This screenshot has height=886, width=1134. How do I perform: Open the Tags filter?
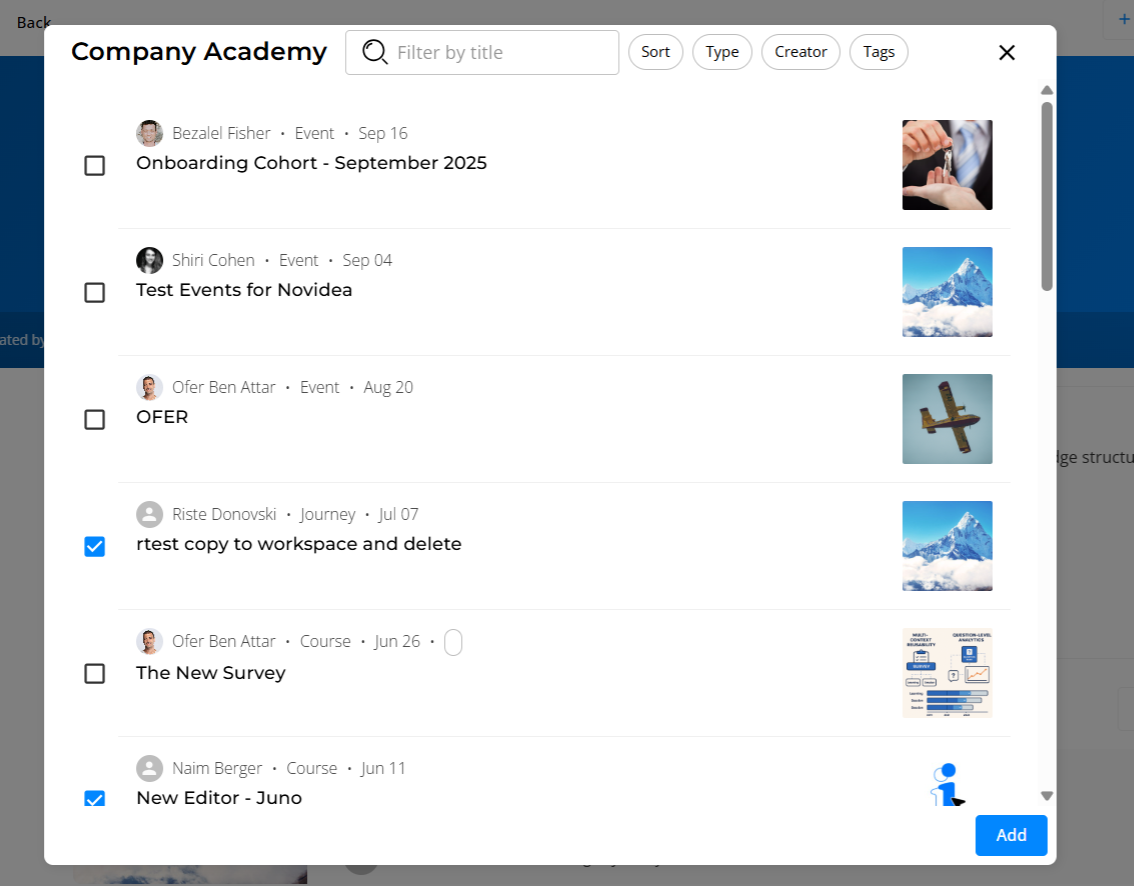pyautogui.click(x=878, y=52)
